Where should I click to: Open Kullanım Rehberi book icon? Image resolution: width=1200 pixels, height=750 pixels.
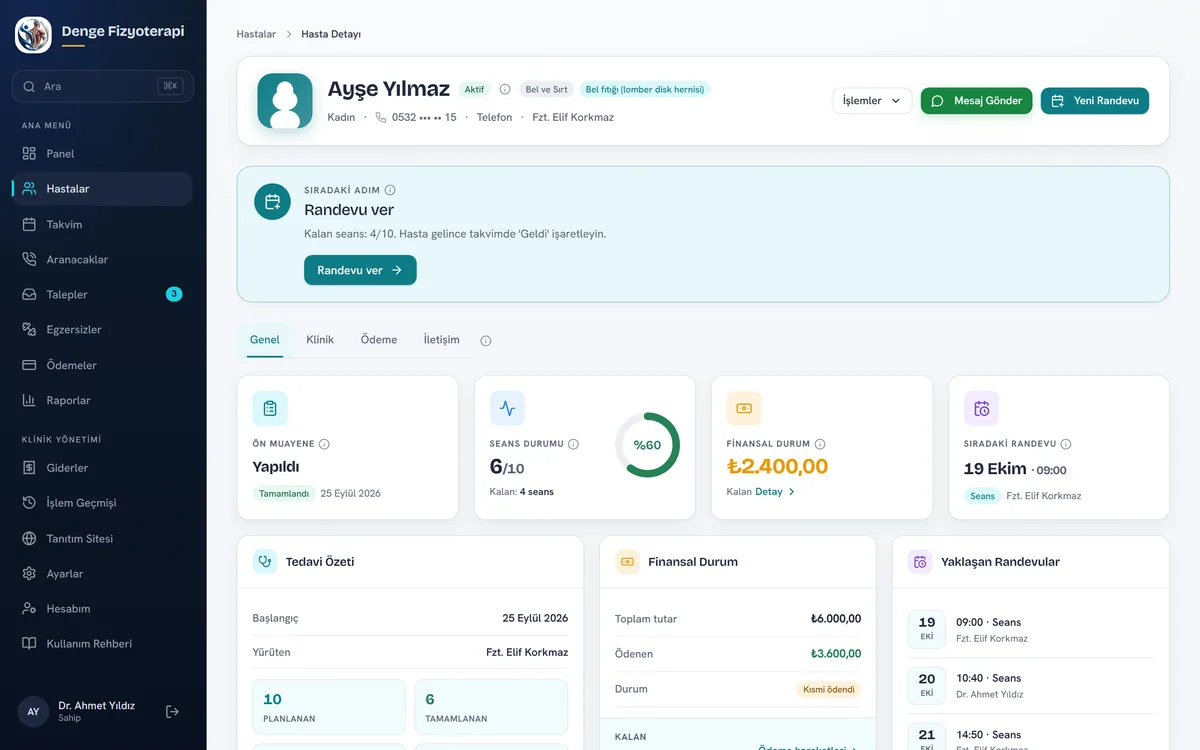click(29, 644)
